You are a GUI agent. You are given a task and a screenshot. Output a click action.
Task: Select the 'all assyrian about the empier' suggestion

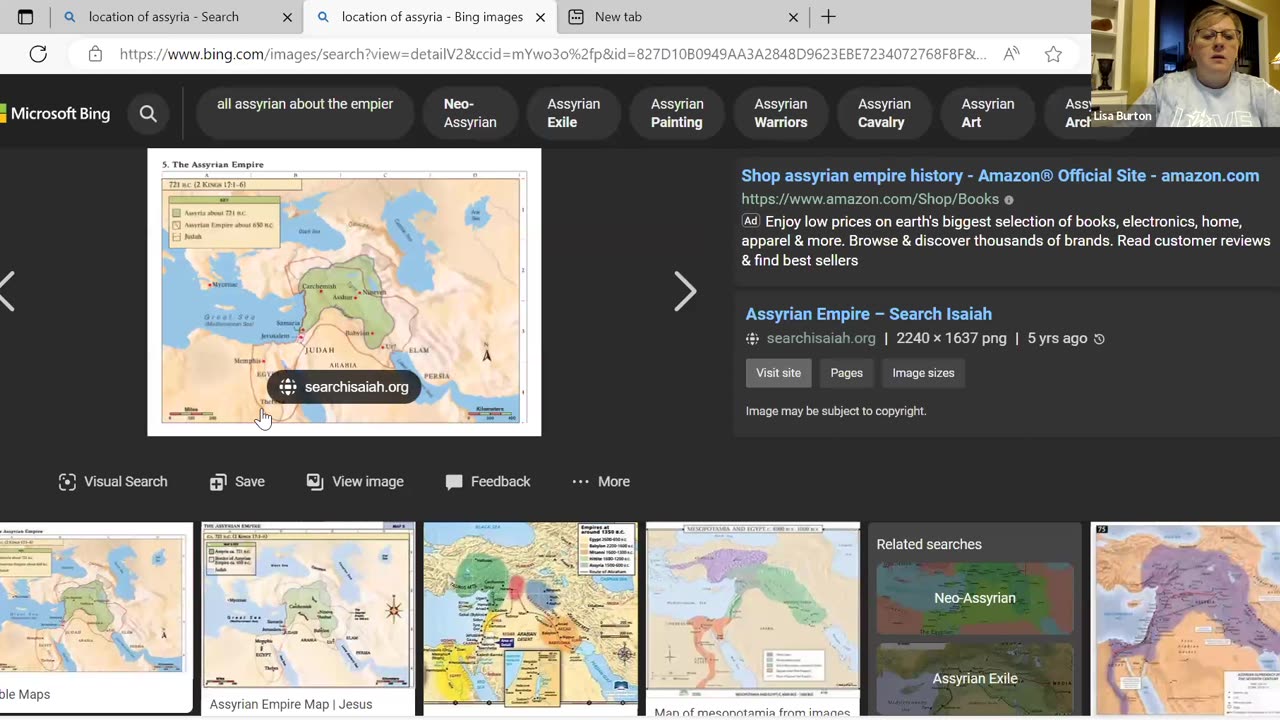click(x=305, y=113)
